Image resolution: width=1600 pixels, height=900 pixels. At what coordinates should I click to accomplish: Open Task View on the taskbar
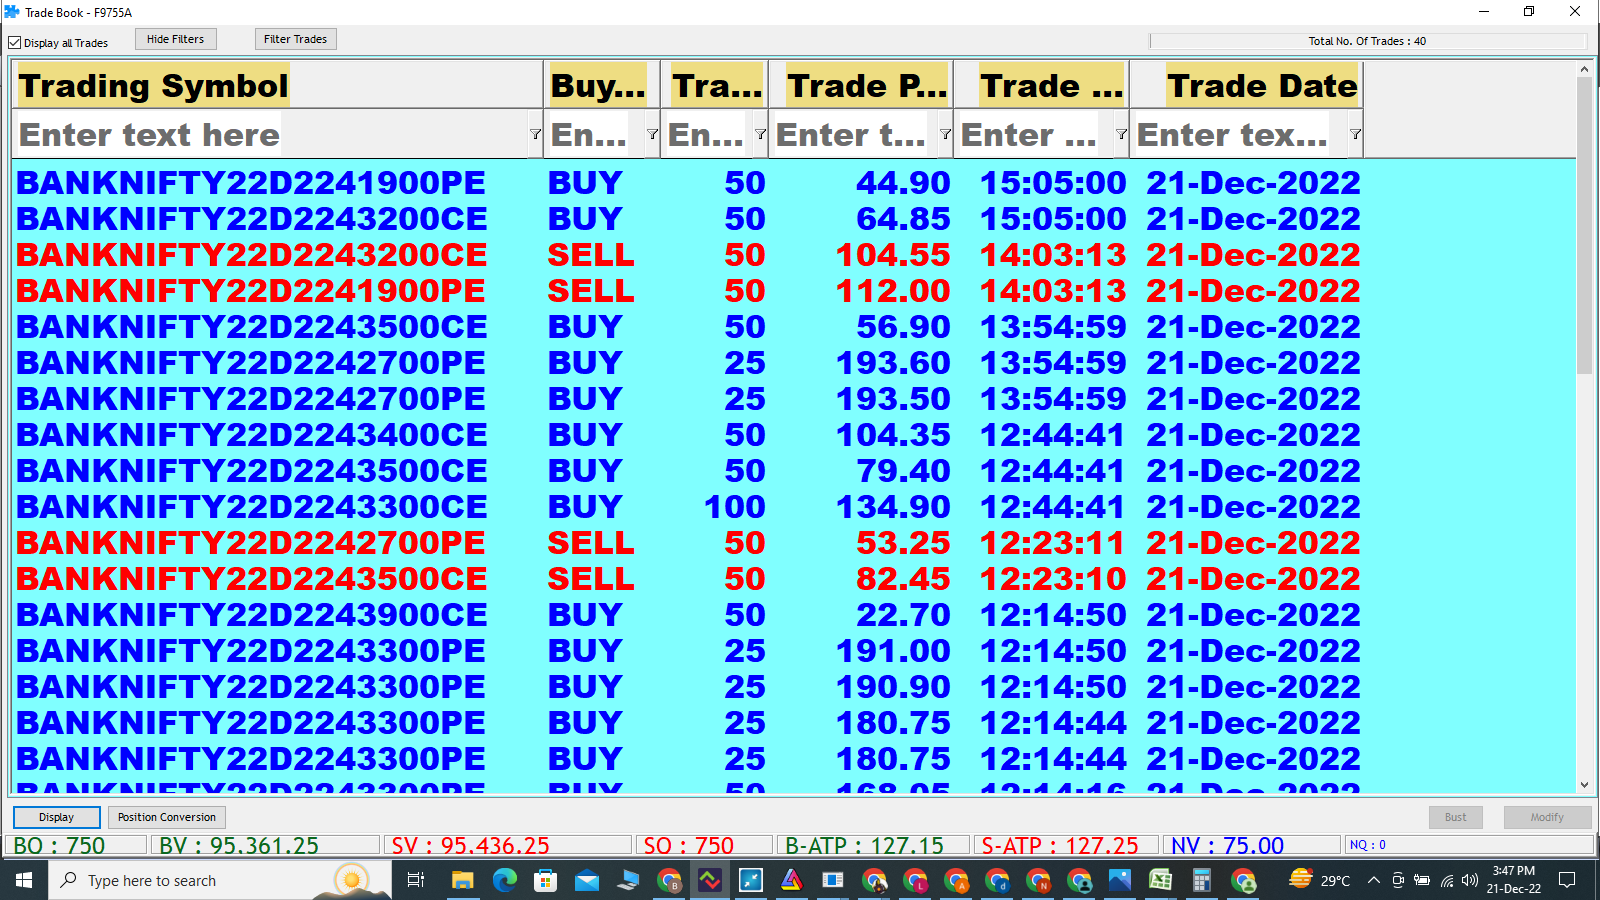(x=416, y=880)
